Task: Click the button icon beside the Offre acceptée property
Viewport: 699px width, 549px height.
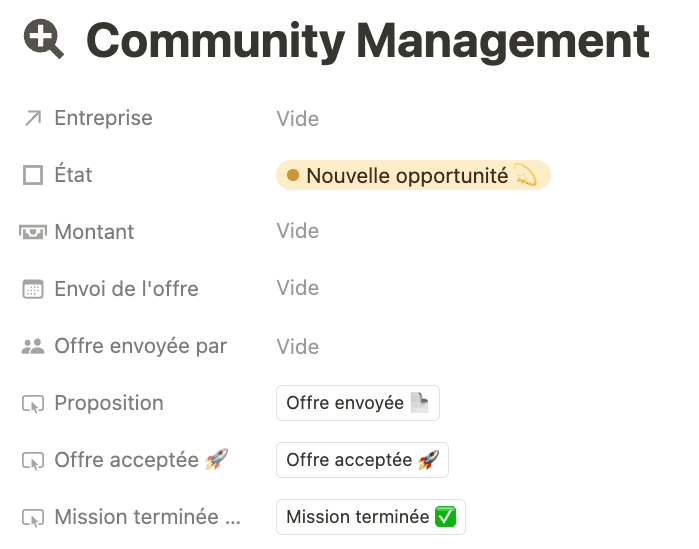Action: click(33, 461)
